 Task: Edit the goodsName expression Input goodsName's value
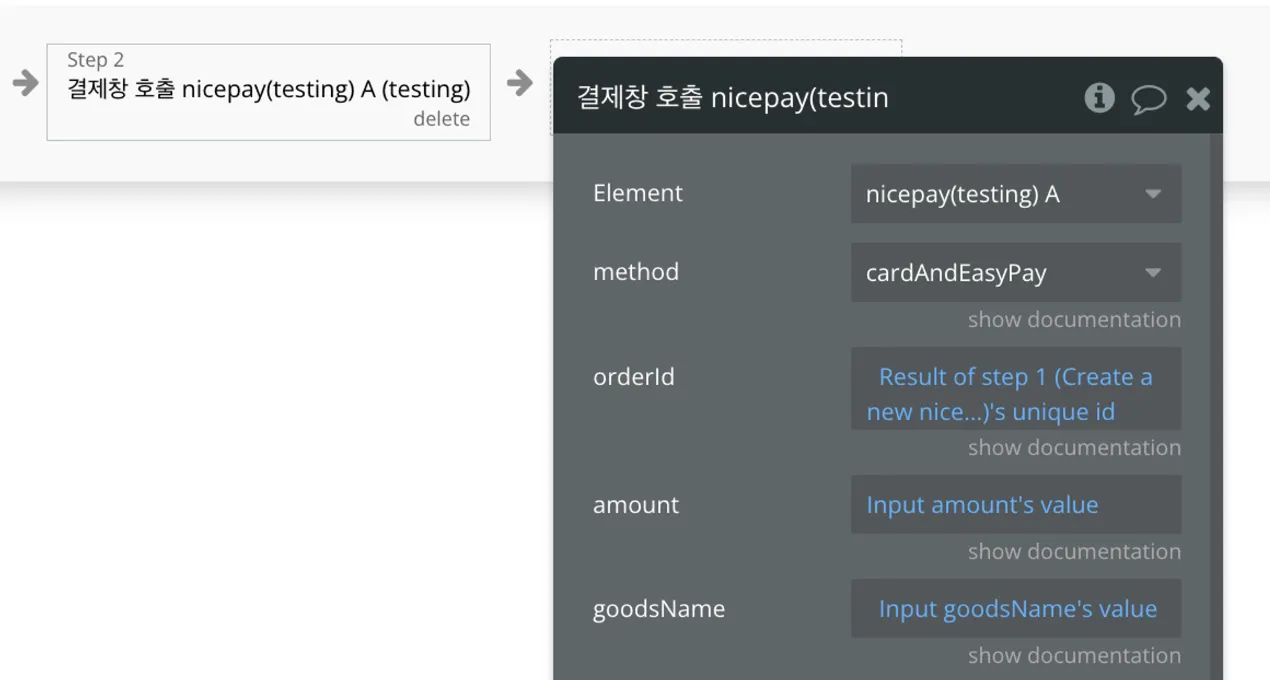click(1016, 609)
